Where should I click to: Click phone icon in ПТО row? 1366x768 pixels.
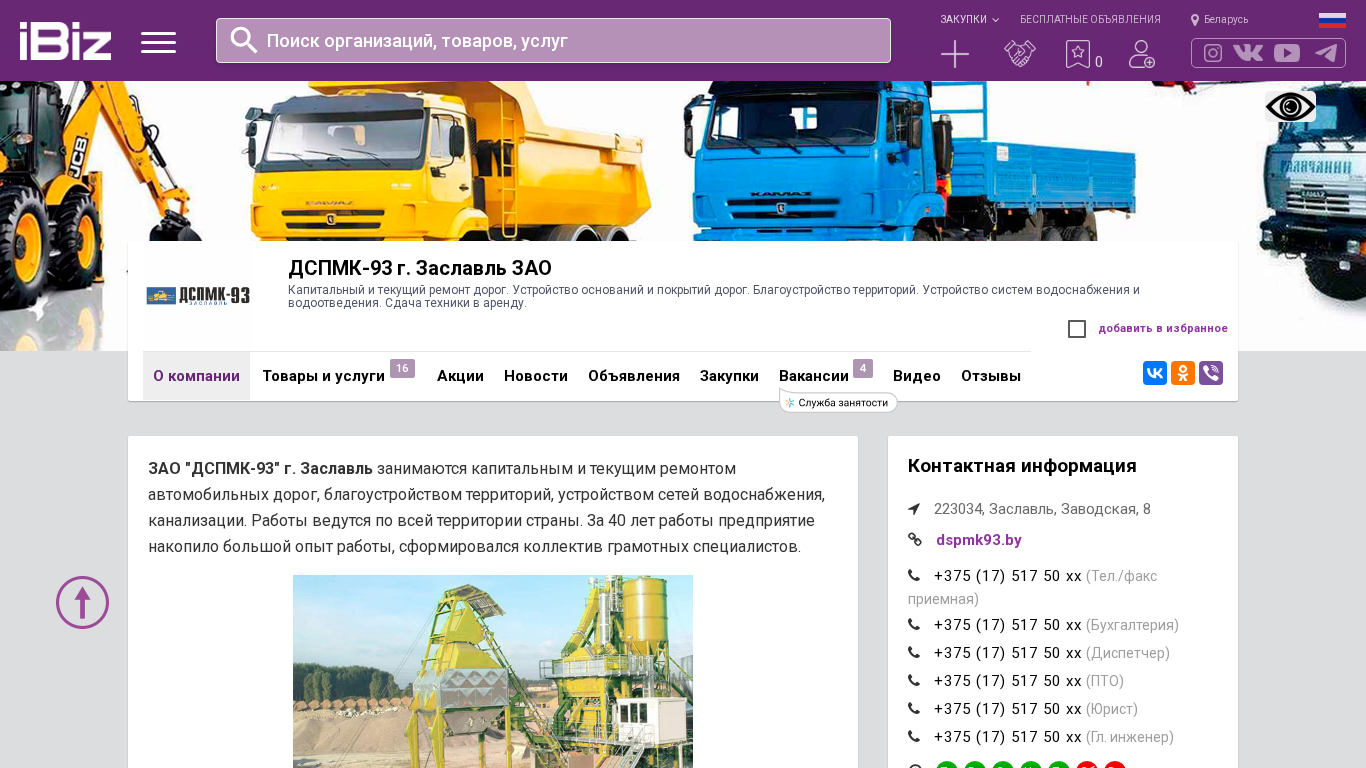[x=914, y=680]
